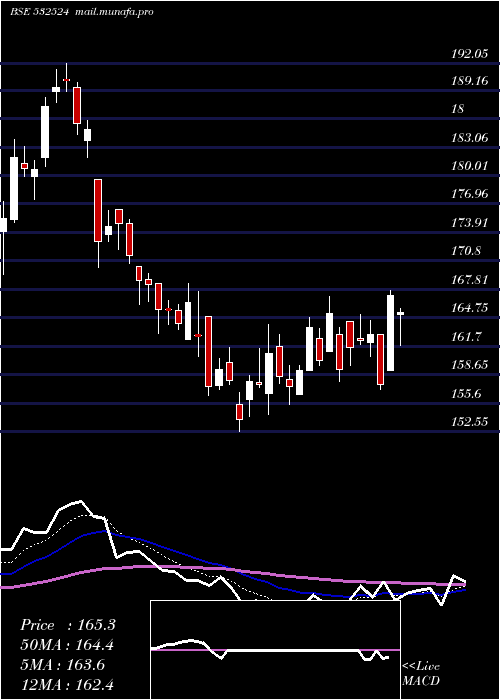Click the 50MA : 164.4 readout

coord(67,645)
